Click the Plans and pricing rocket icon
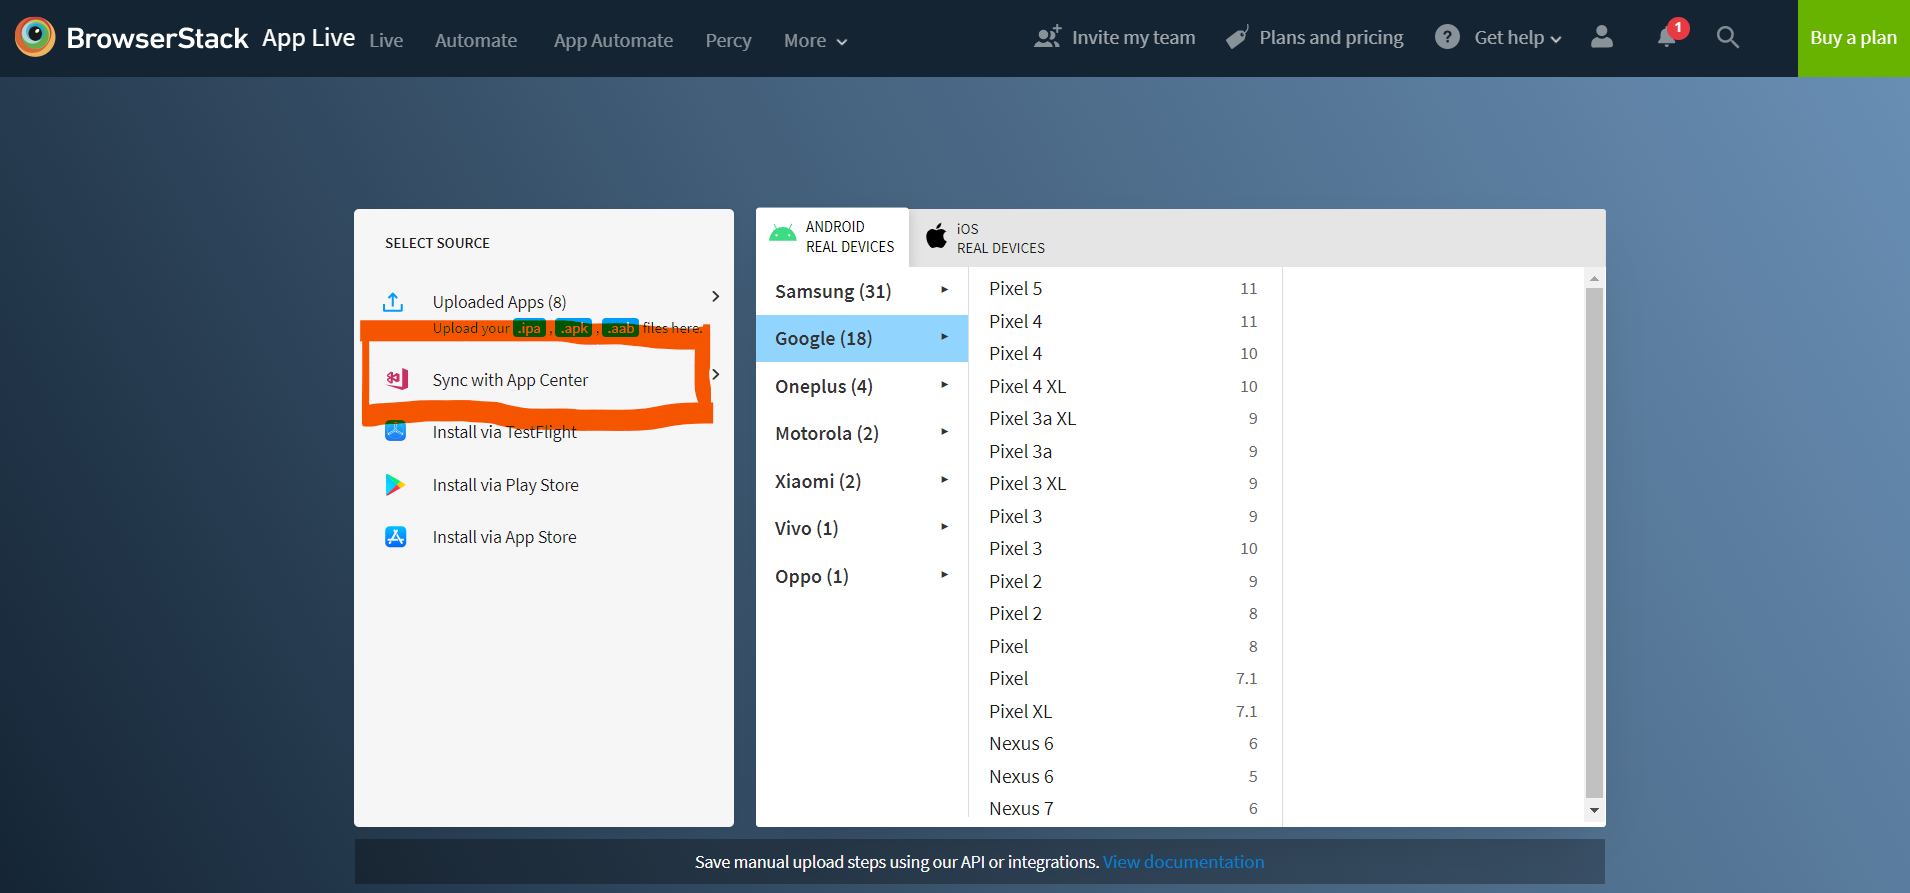 click(x=1238, y=37)
